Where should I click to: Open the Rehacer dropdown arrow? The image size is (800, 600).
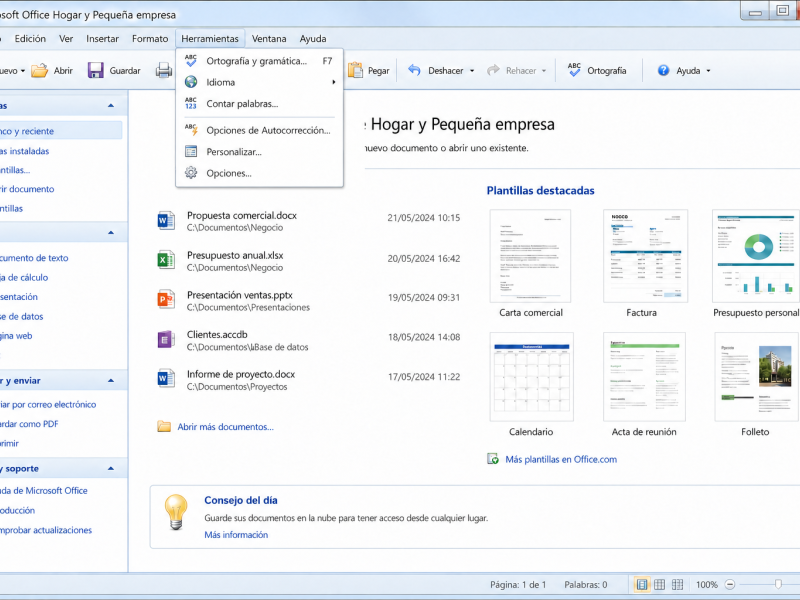click(x=544, y=71)
